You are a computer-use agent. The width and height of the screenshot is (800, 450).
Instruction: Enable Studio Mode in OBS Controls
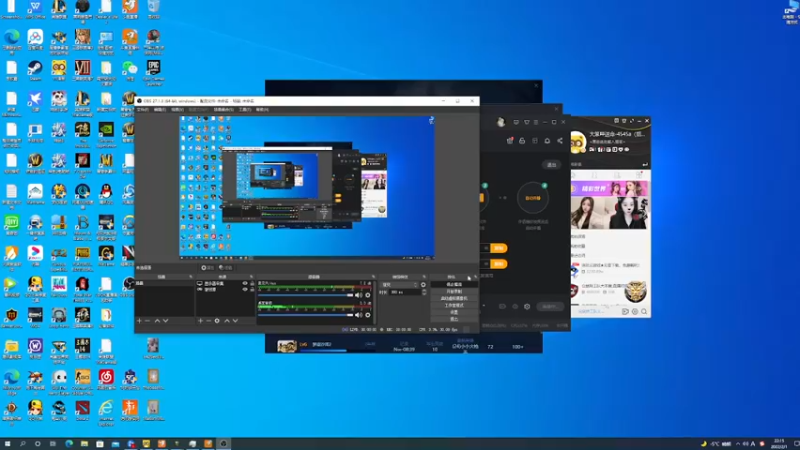pyautogui.click(x=454, y=305)
